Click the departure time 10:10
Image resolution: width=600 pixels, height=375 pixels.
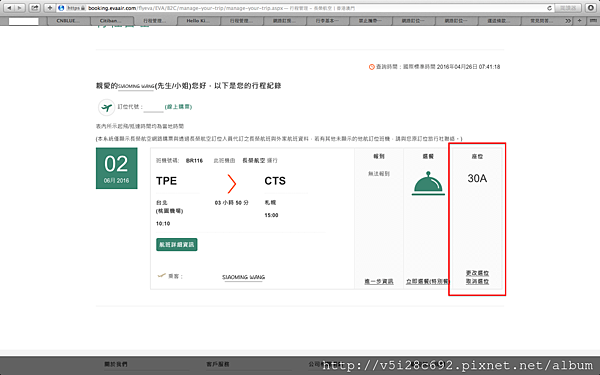(163, 223)
